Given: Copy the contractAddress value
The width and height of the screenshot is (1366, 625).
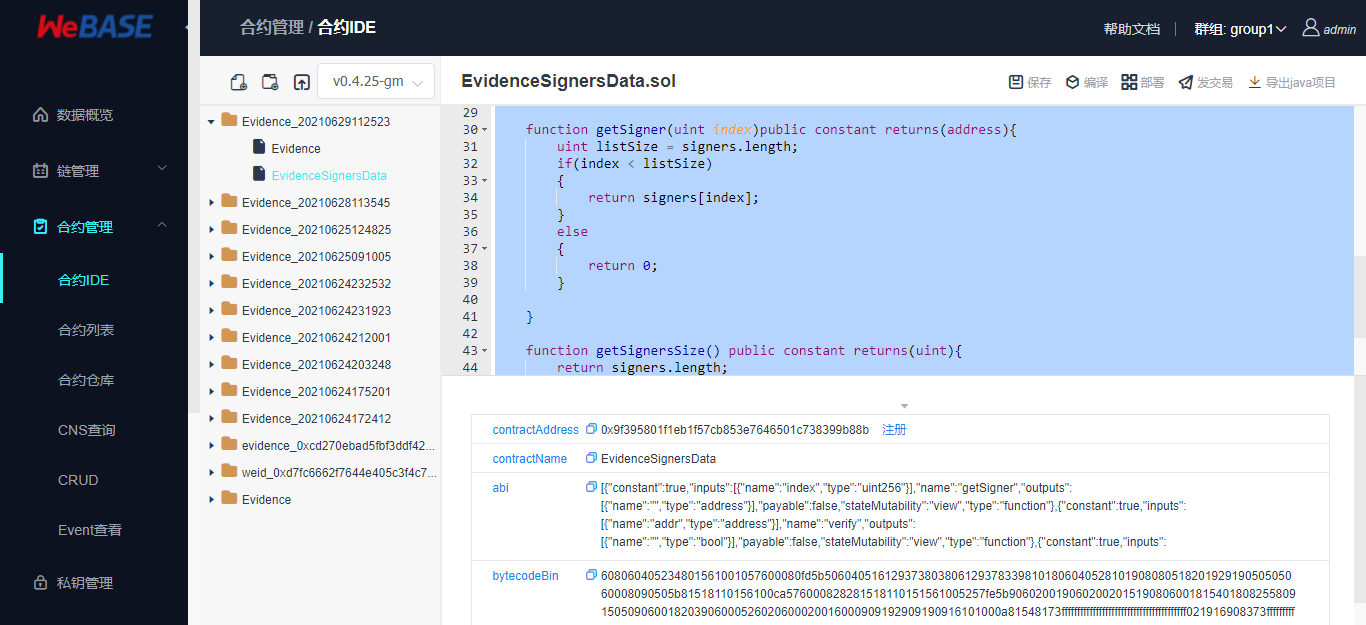Looking at the screenshot, I should click(591, 430).
